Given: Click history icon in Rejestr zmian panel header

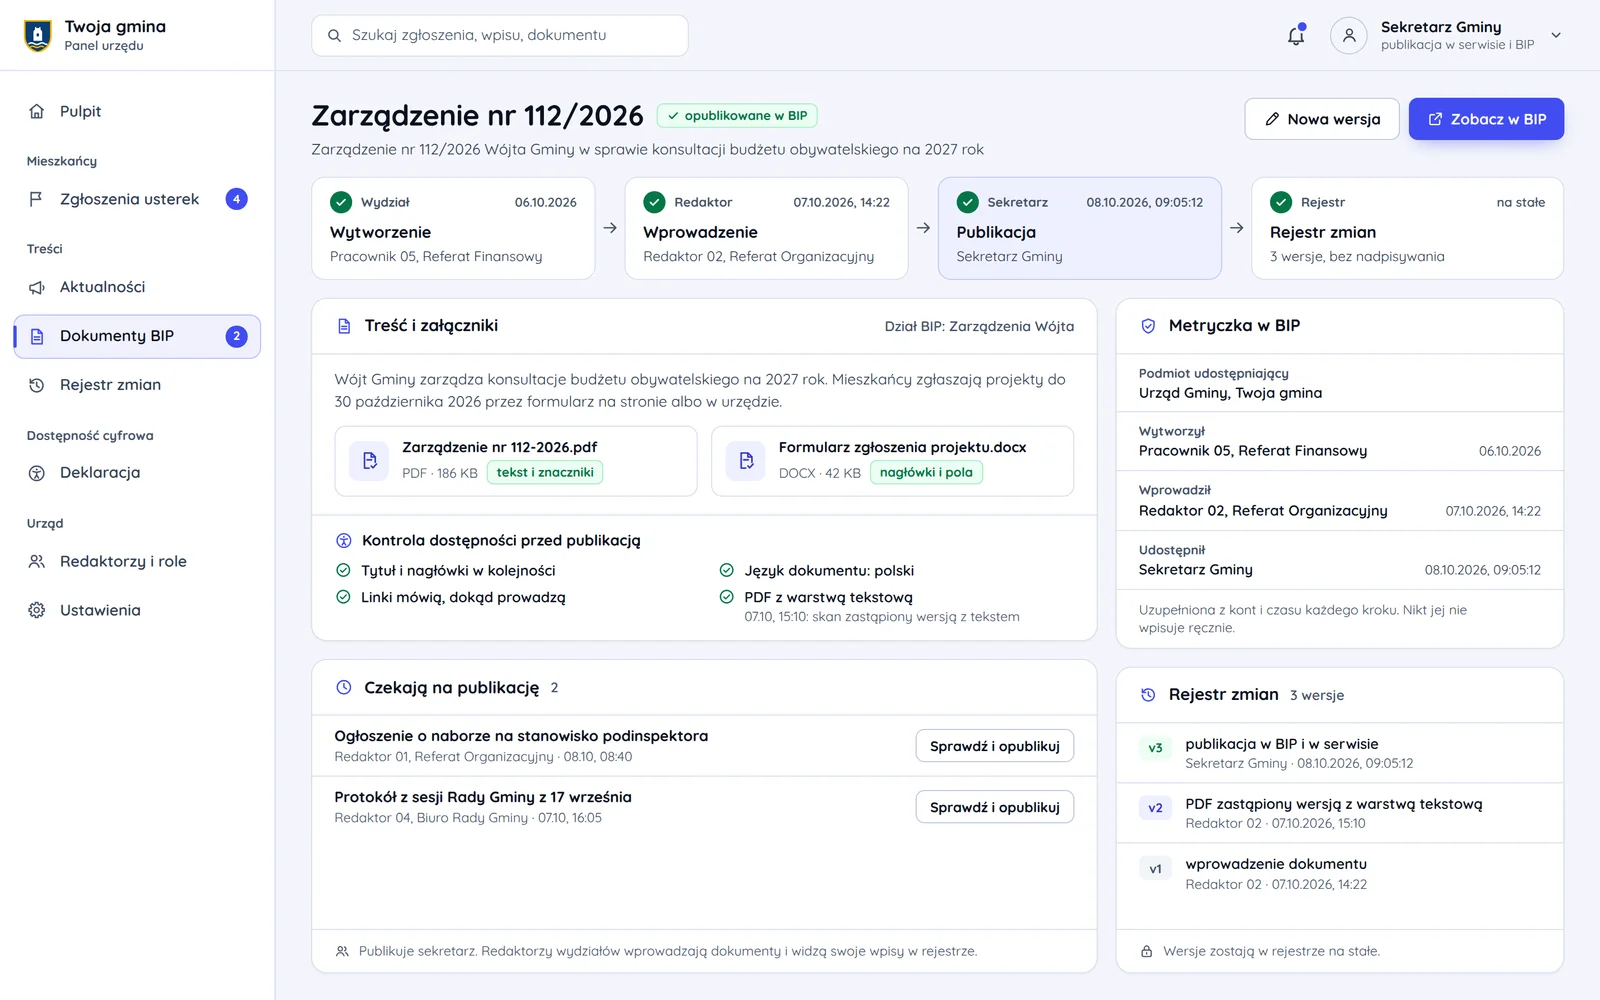Looking at the screenshot, I should [1148, 695].
